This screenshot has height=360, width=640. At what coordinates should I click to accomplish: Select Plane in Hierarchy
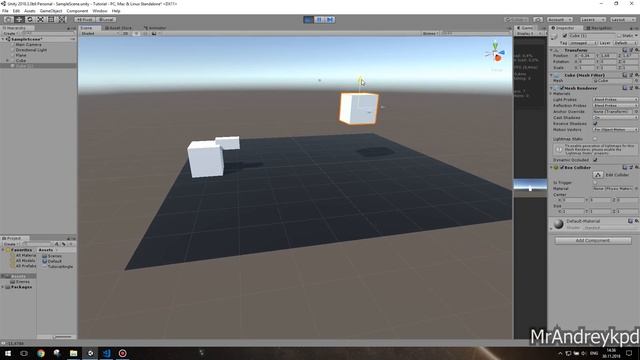[21, 55]
